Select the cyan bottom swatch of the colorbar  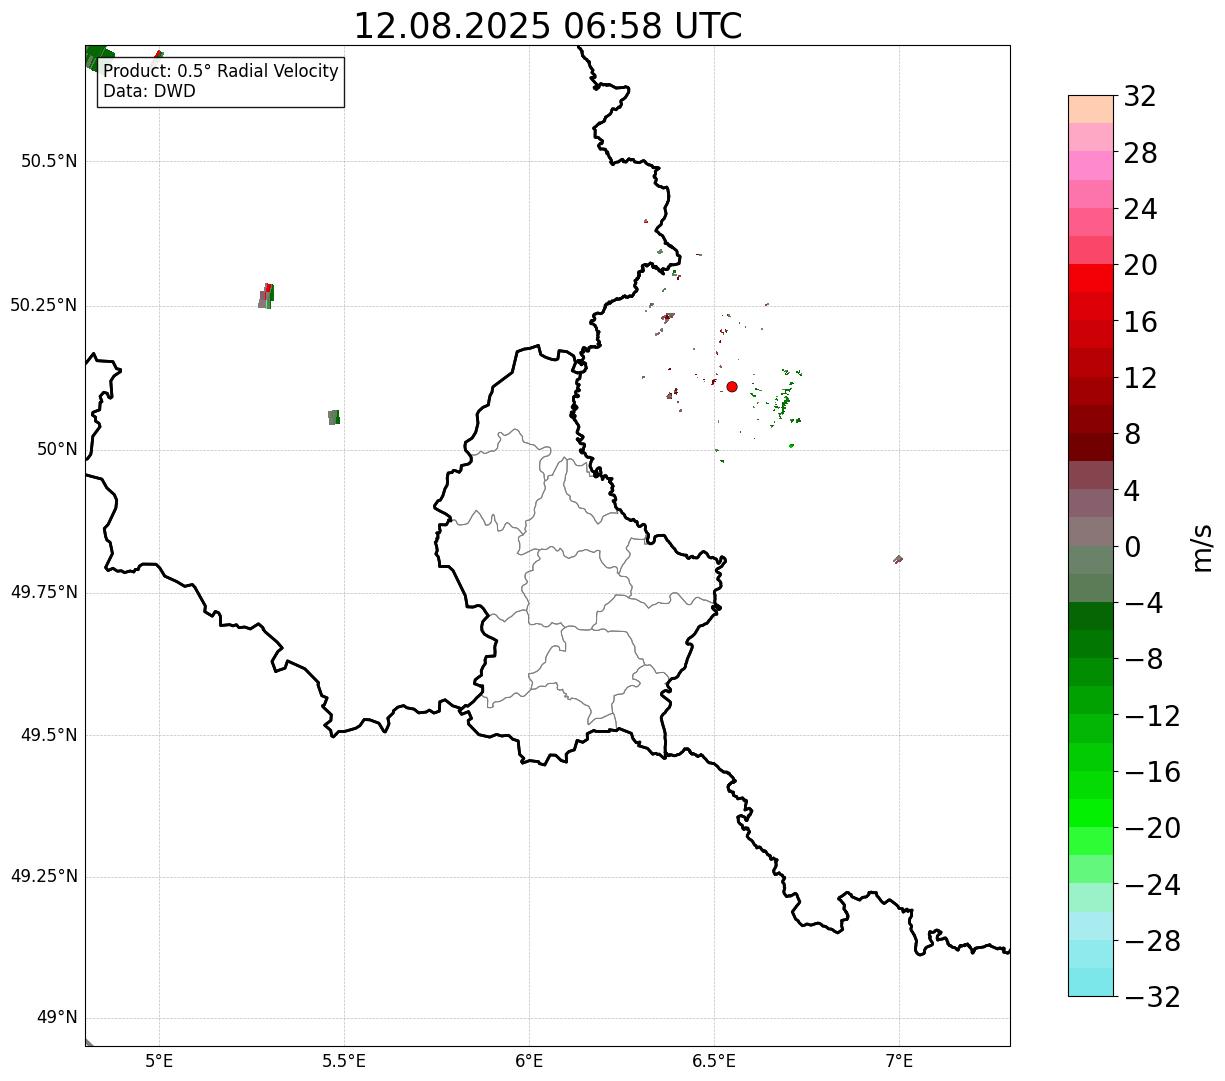coord(1091,982)
